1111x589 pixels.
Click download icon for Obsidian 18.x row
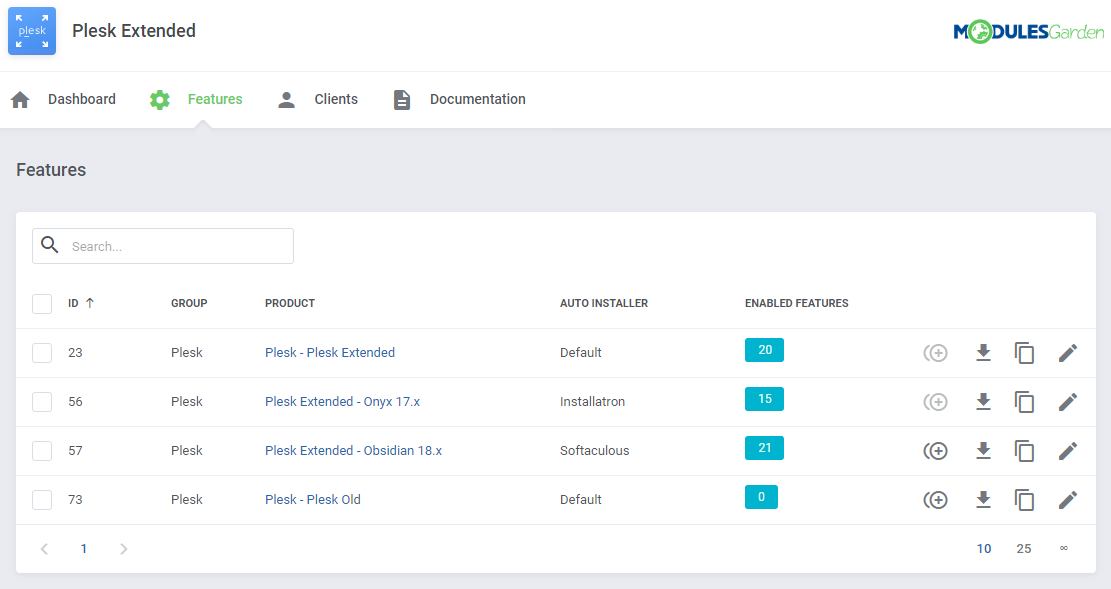point(983,451)
